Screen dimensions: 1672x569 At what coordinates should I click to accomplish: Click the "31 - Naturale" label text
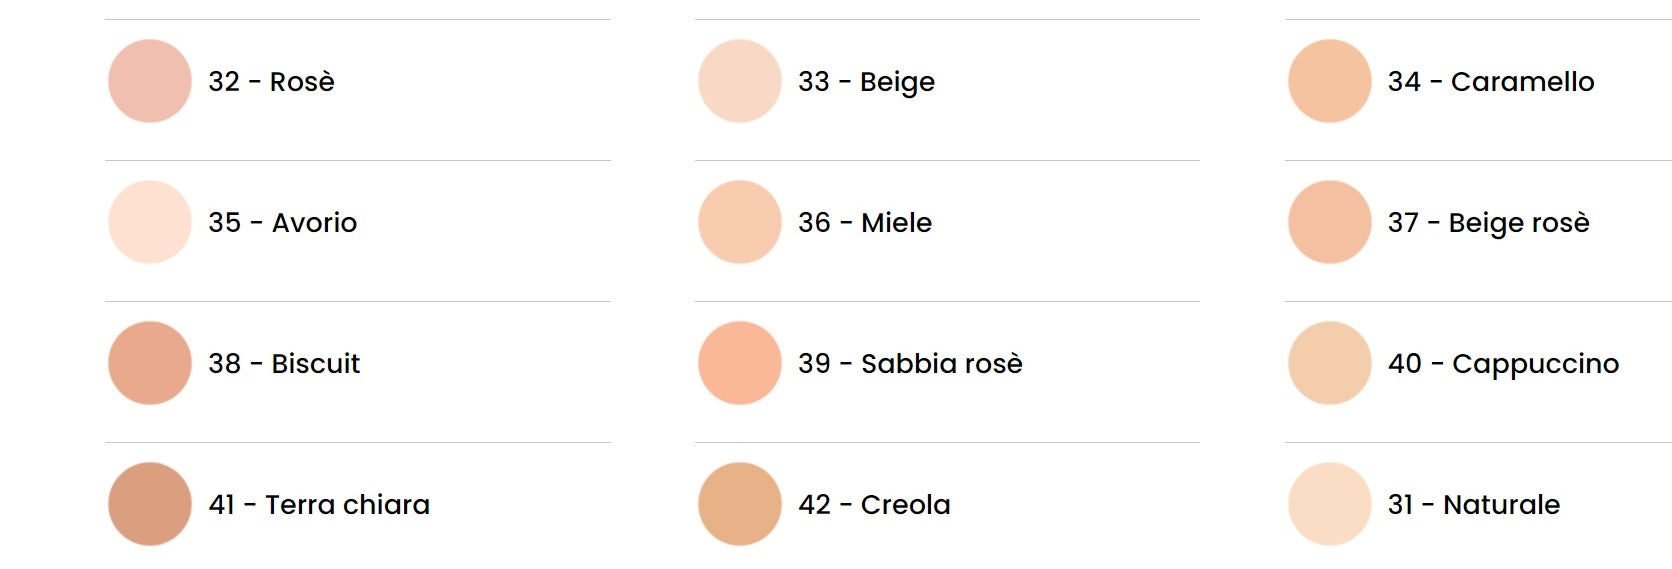pos(1474,504)
